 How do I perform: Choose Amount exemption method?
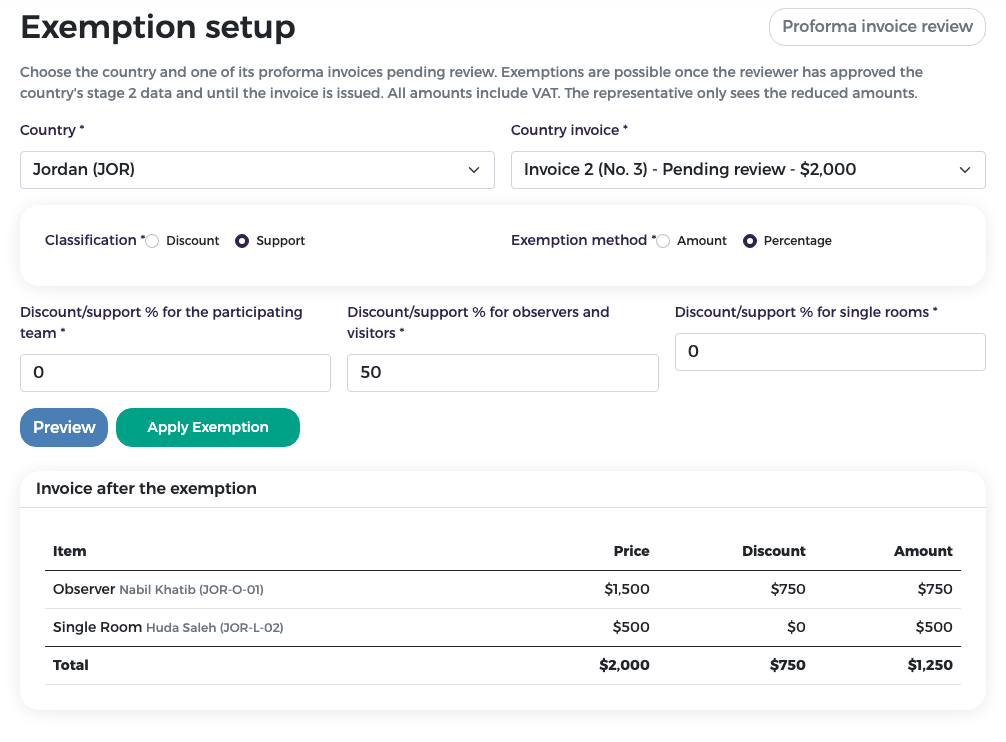[663, 241]
